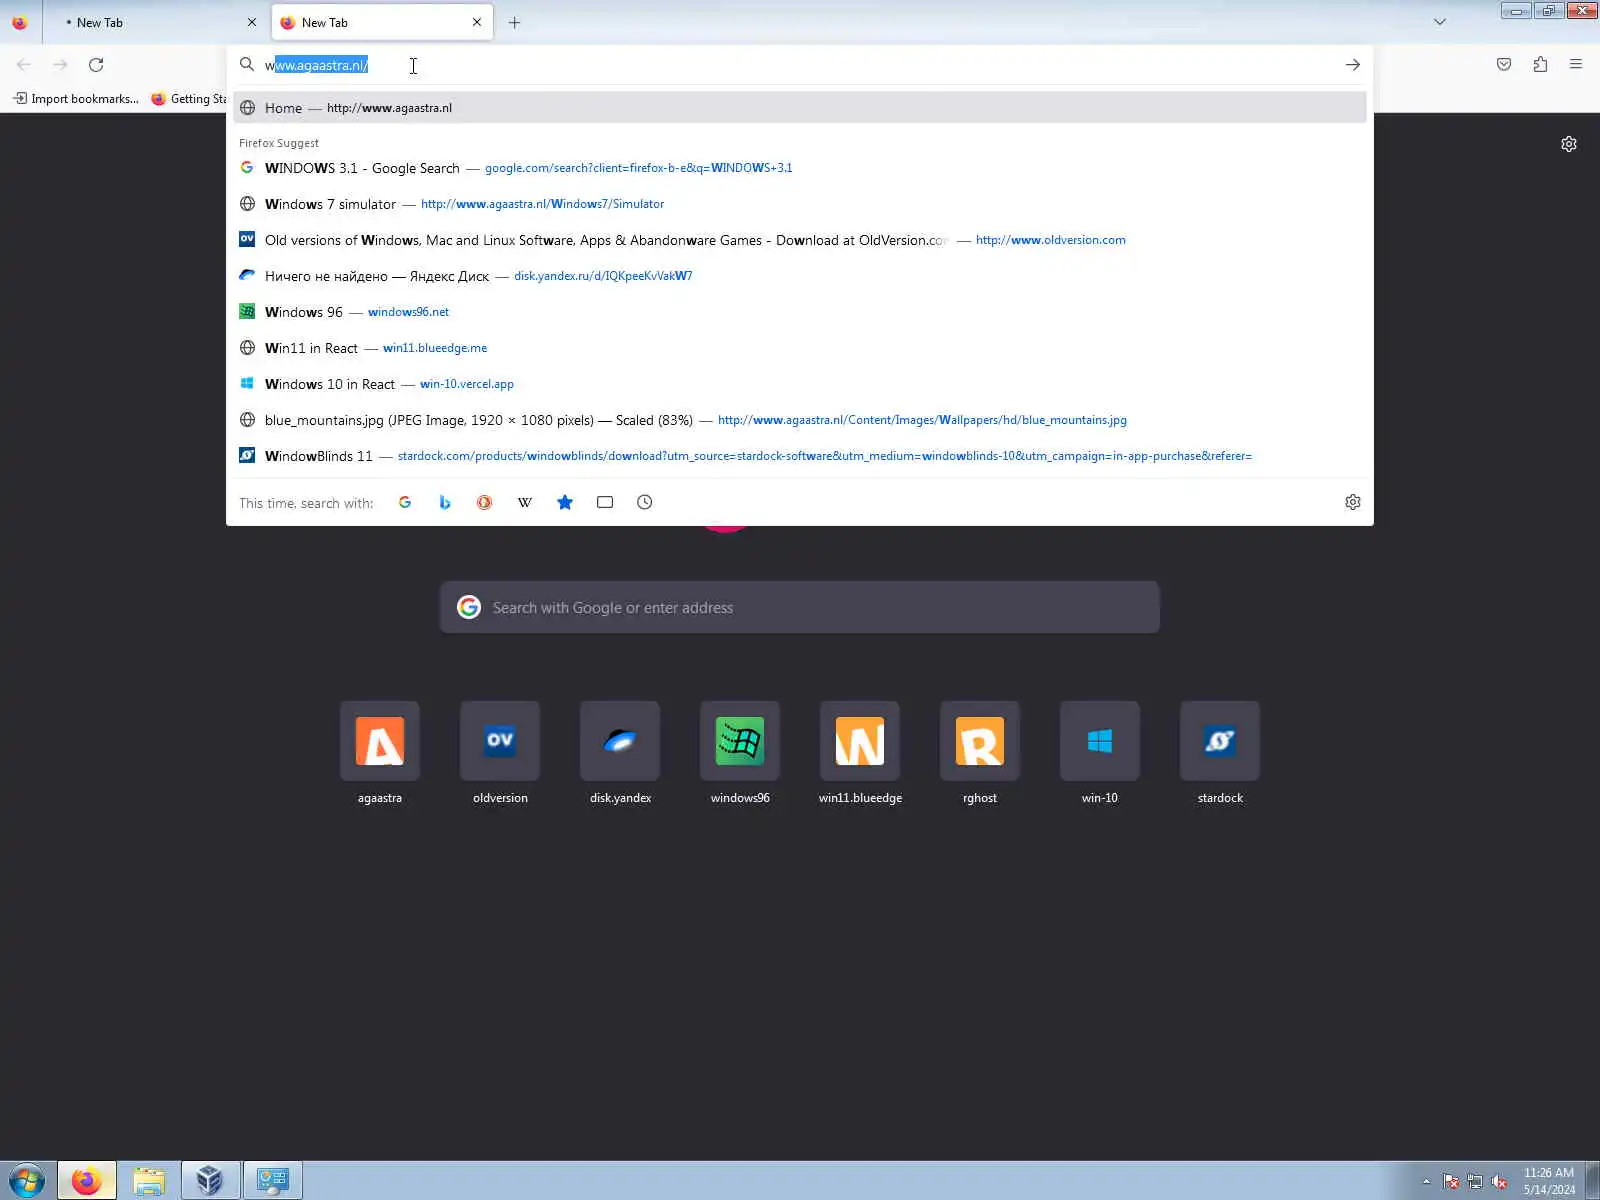1600x1200 pixels.
Task: Search this time with DuckDuckGo icon
Action: [x=484, y=502]
